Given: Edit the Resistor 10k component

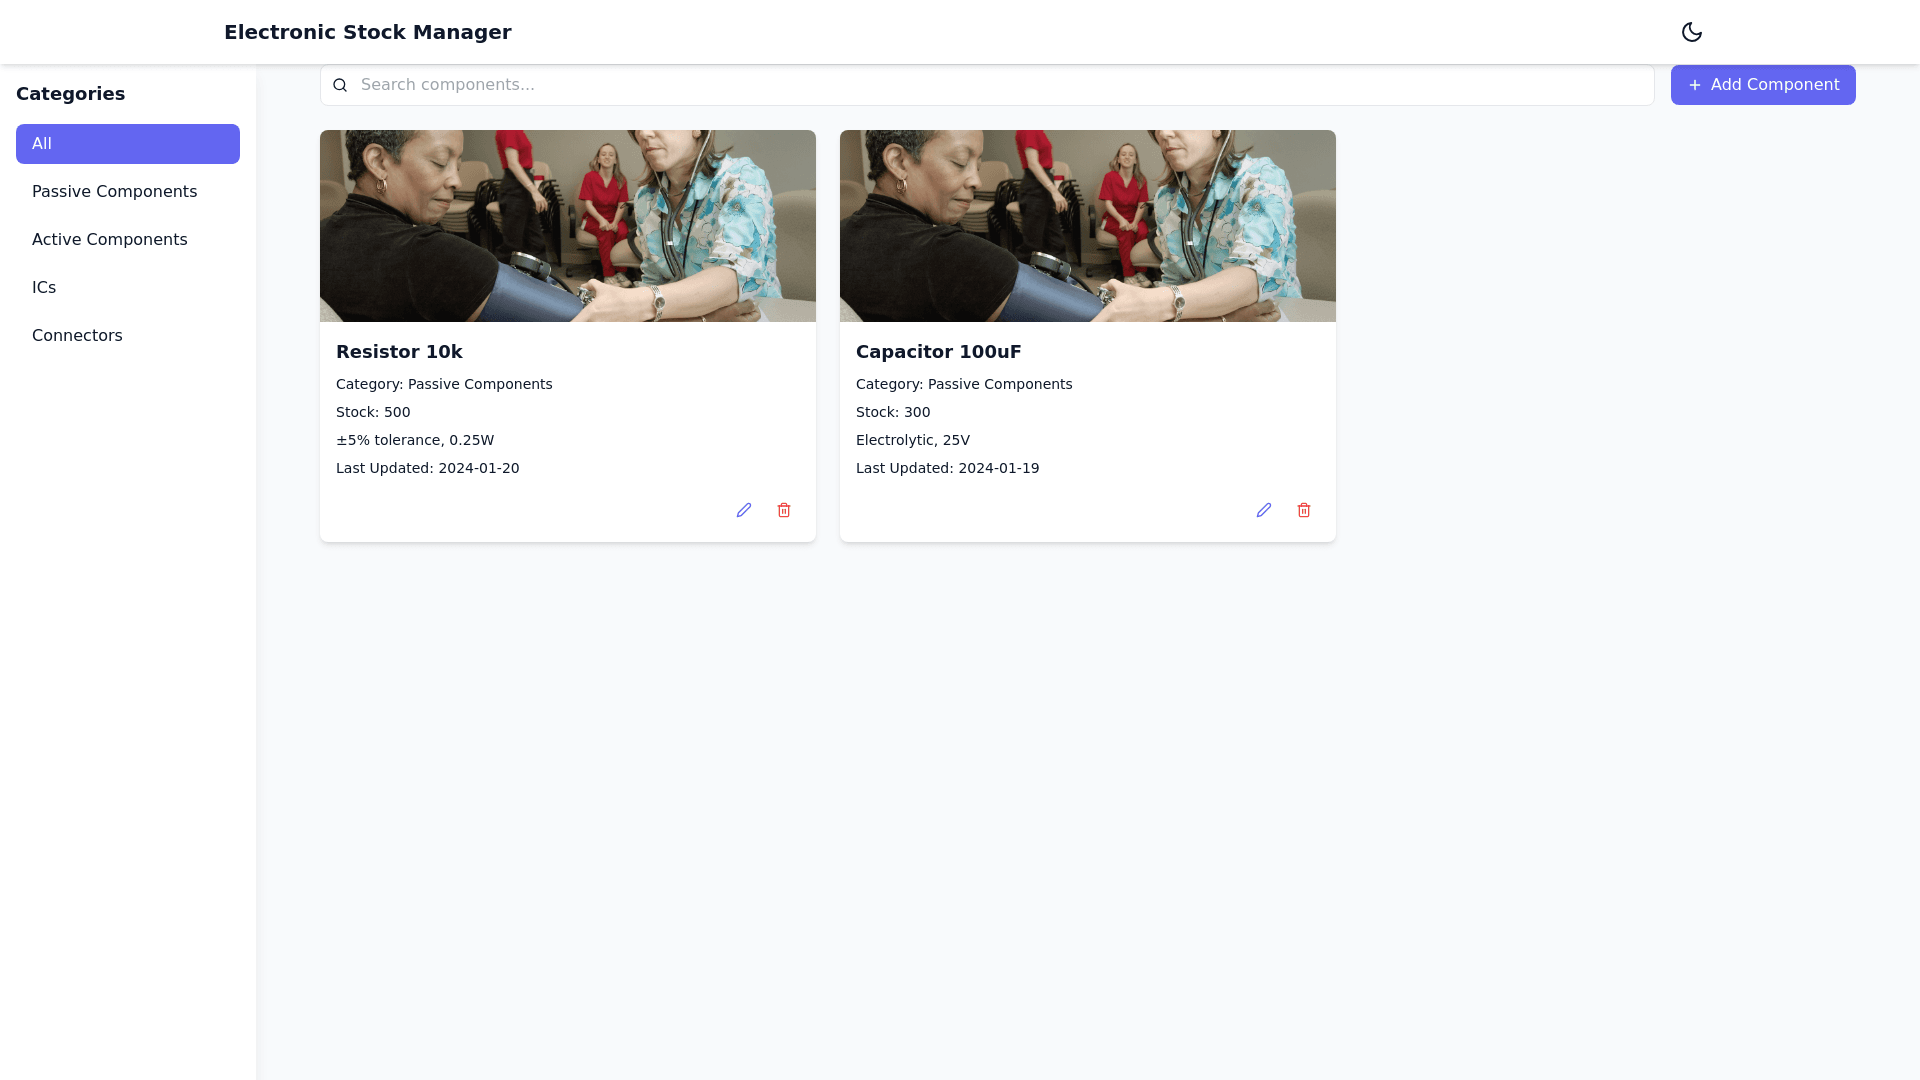Looking at the screenshot, I should click(744, 510).
